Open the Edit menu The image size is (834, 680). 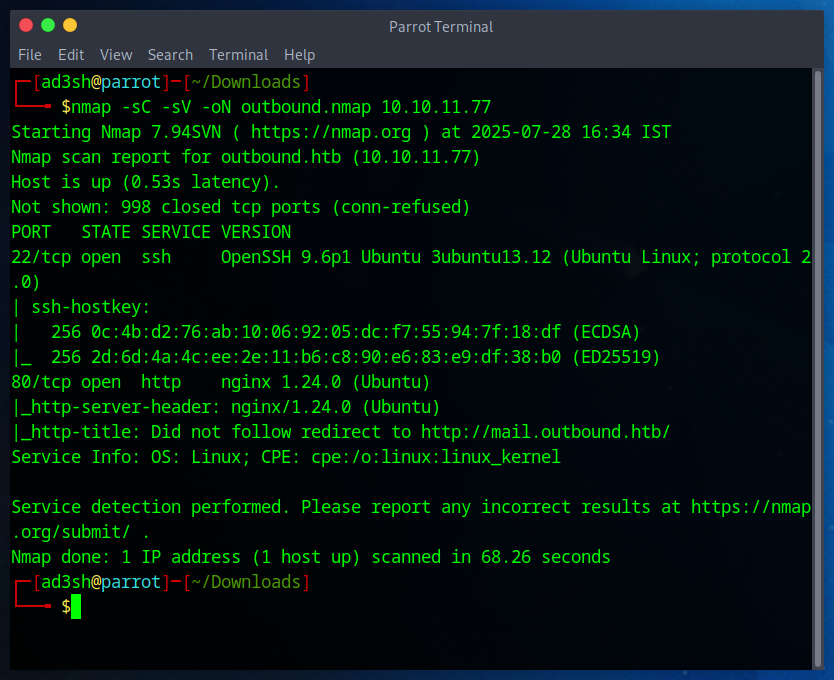71,55
